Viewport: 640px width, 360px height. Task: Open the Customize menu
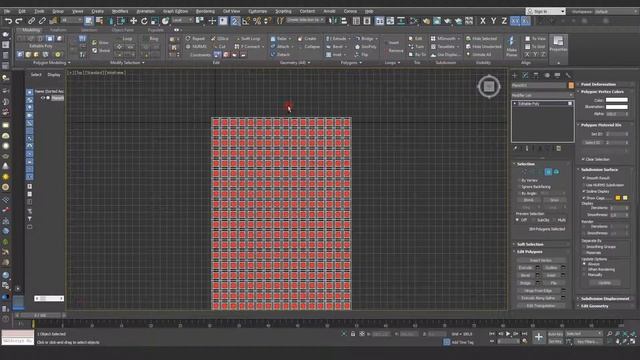pyautogui.click(x=258, y=11)
